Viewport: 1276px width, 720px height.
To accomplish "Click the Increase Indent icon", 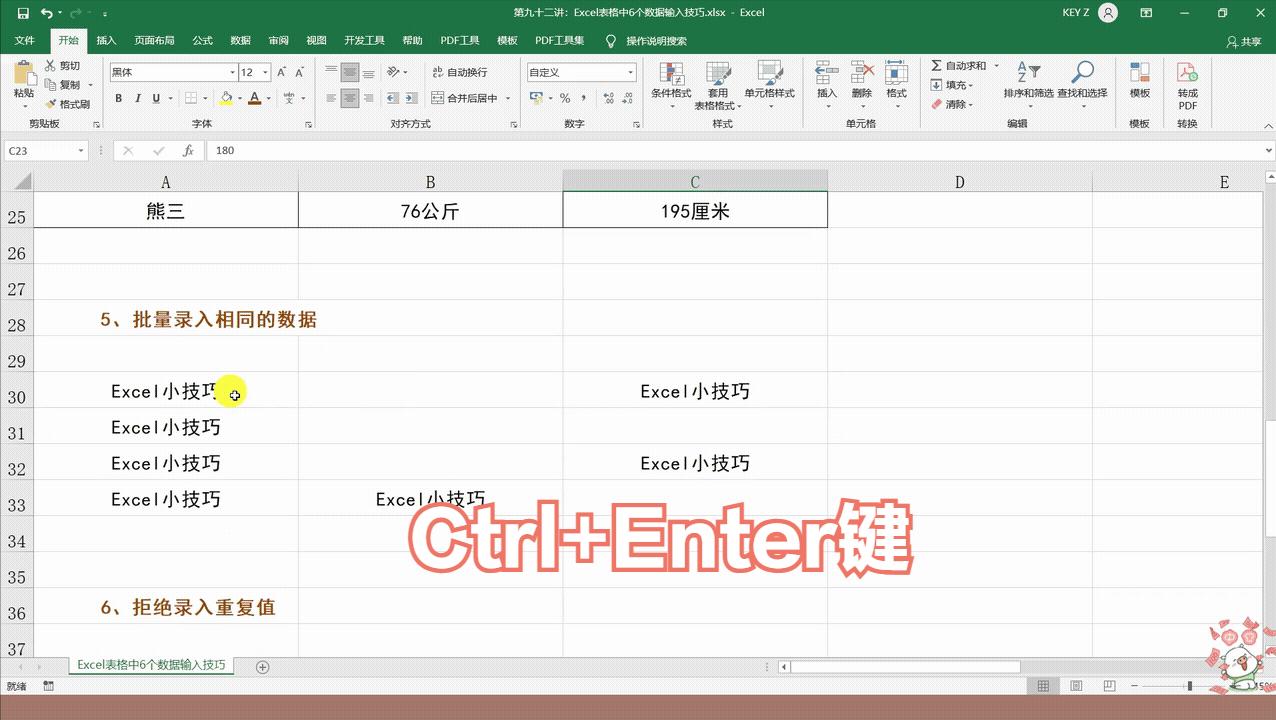I will (411, 98).
